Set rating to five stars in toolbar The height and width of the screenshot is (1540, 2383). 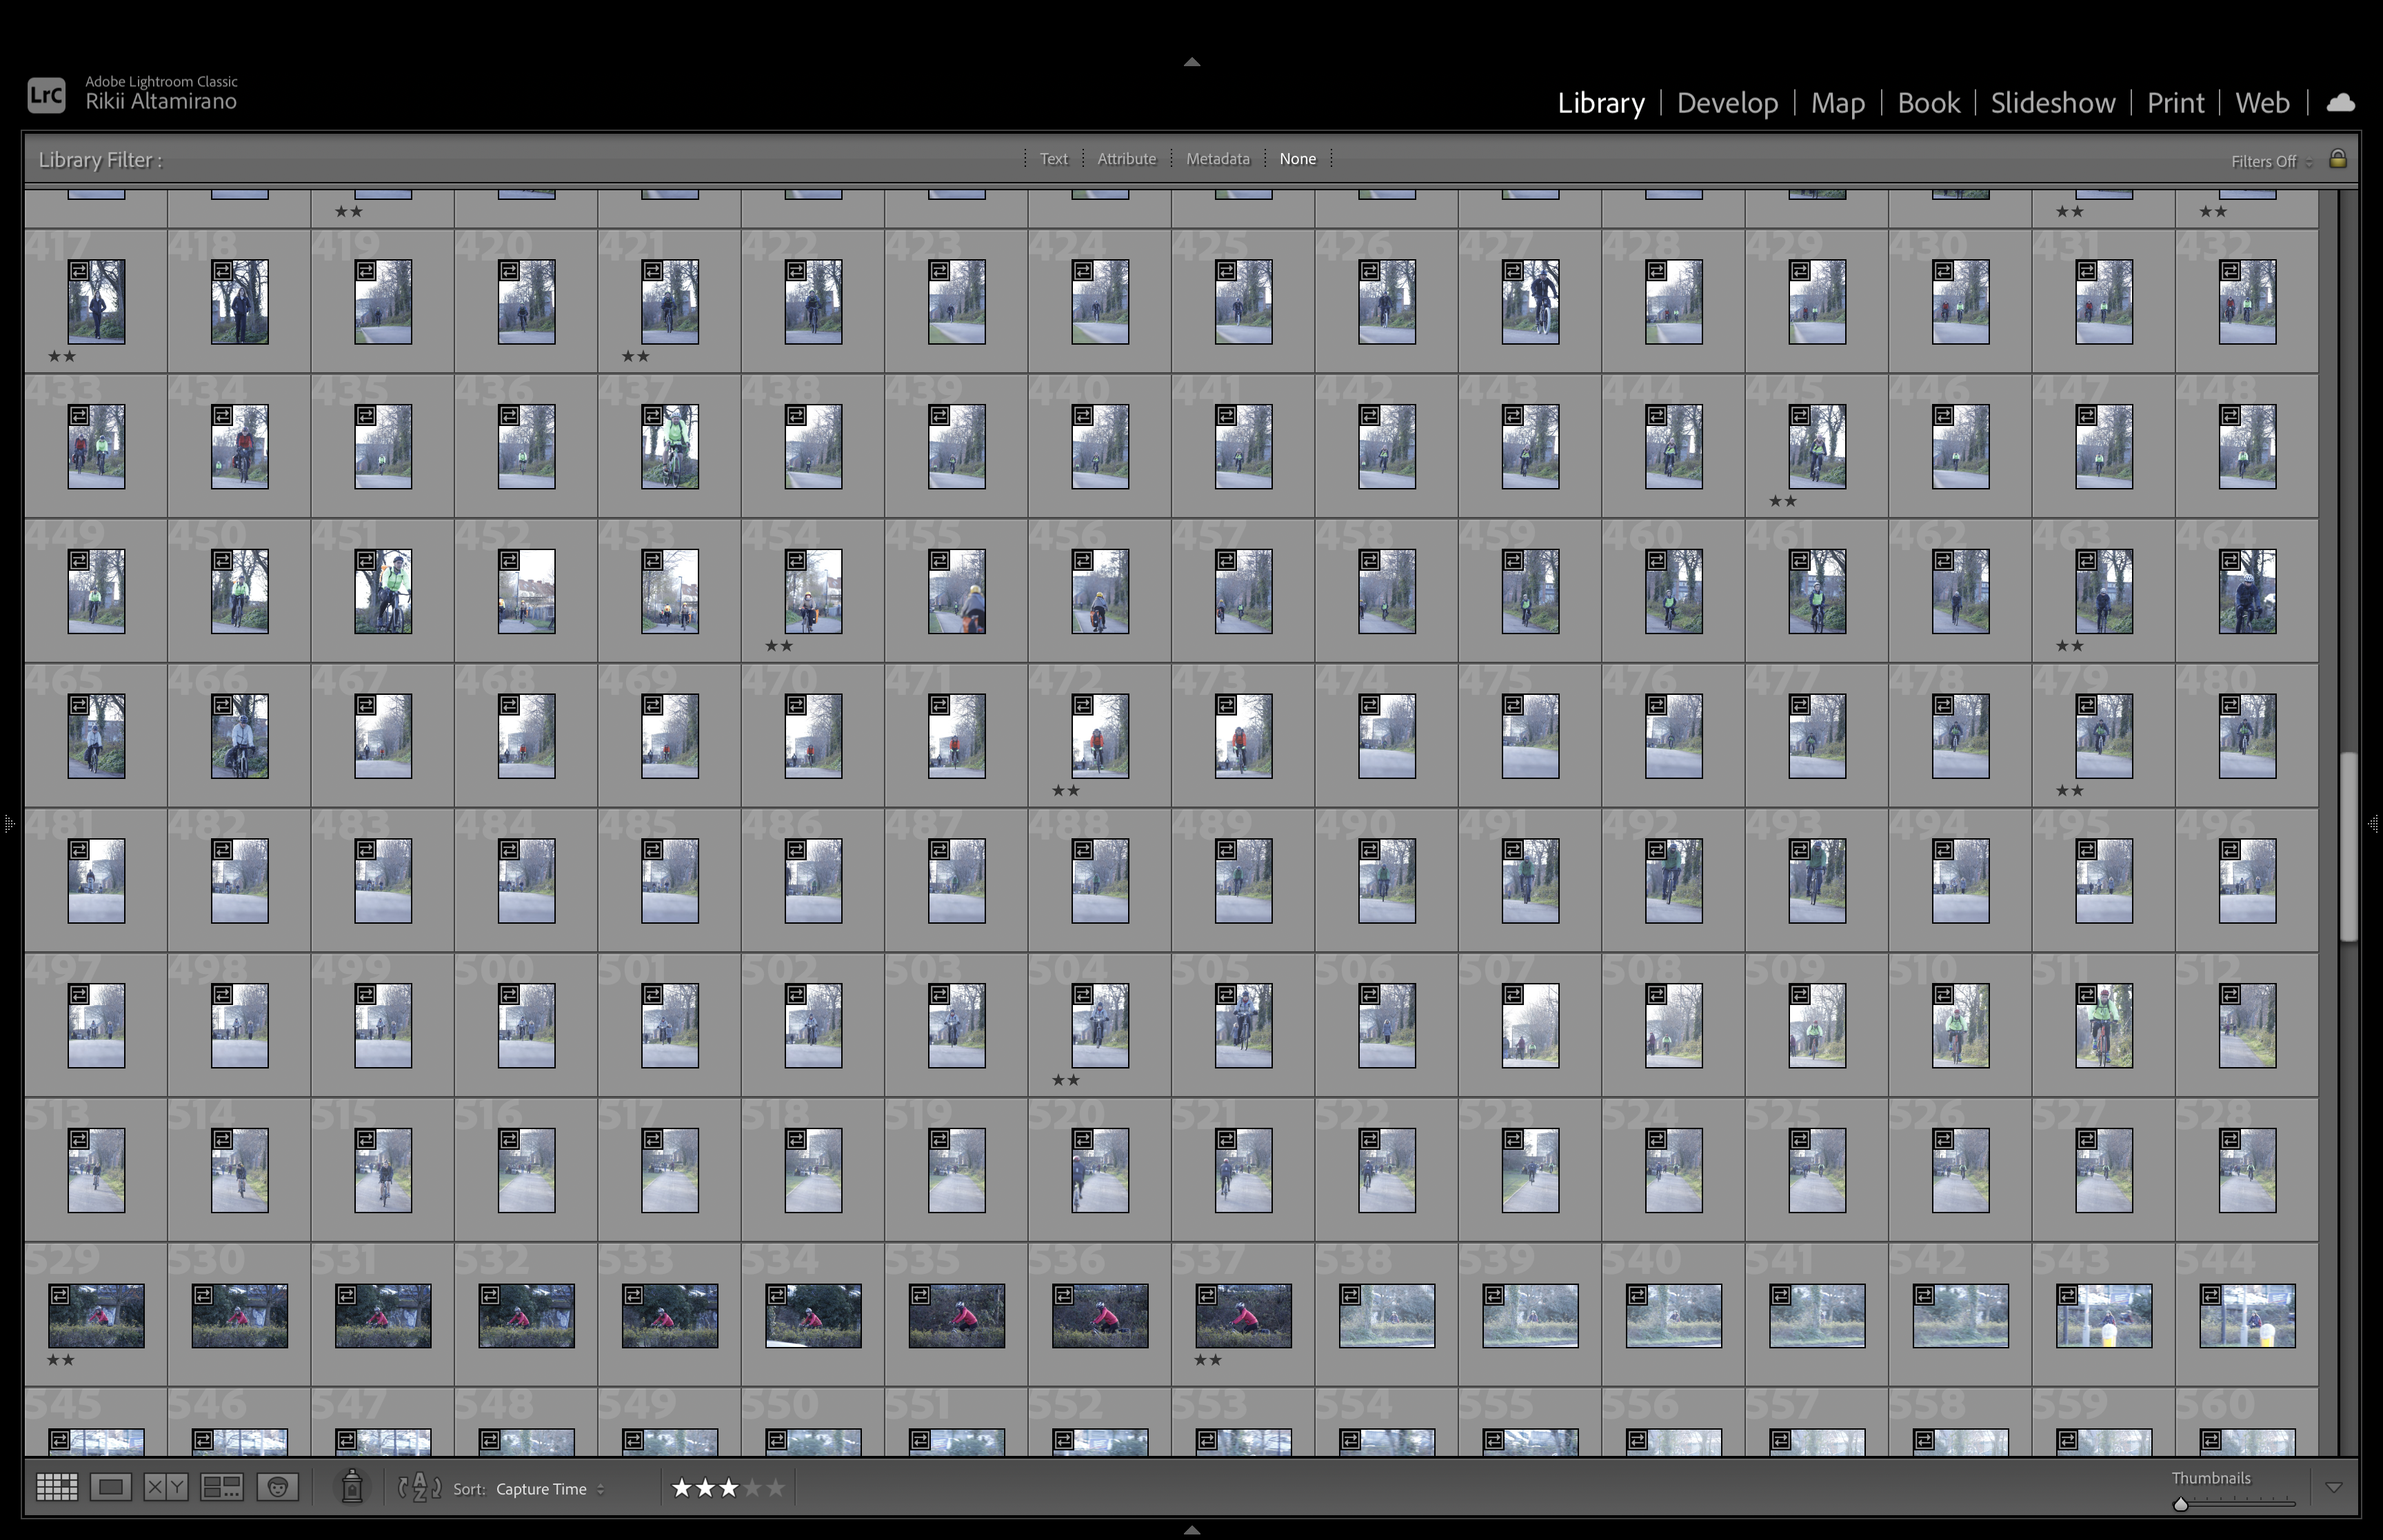pos(776,1488)
